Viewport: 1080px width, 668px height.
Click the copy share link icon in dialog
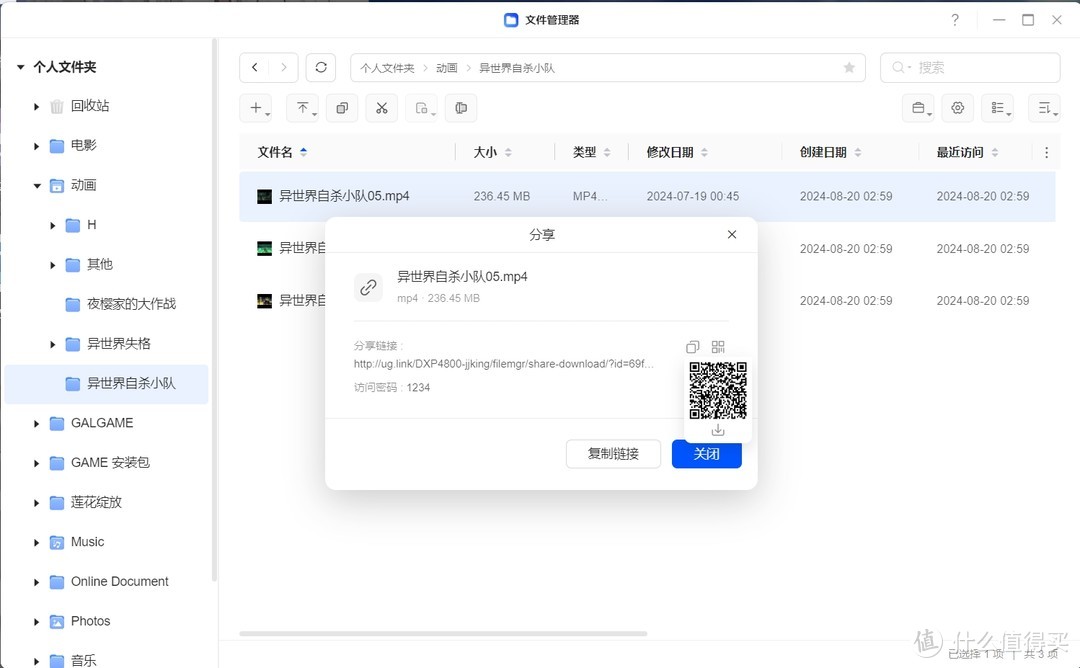(x=691, y=346)
